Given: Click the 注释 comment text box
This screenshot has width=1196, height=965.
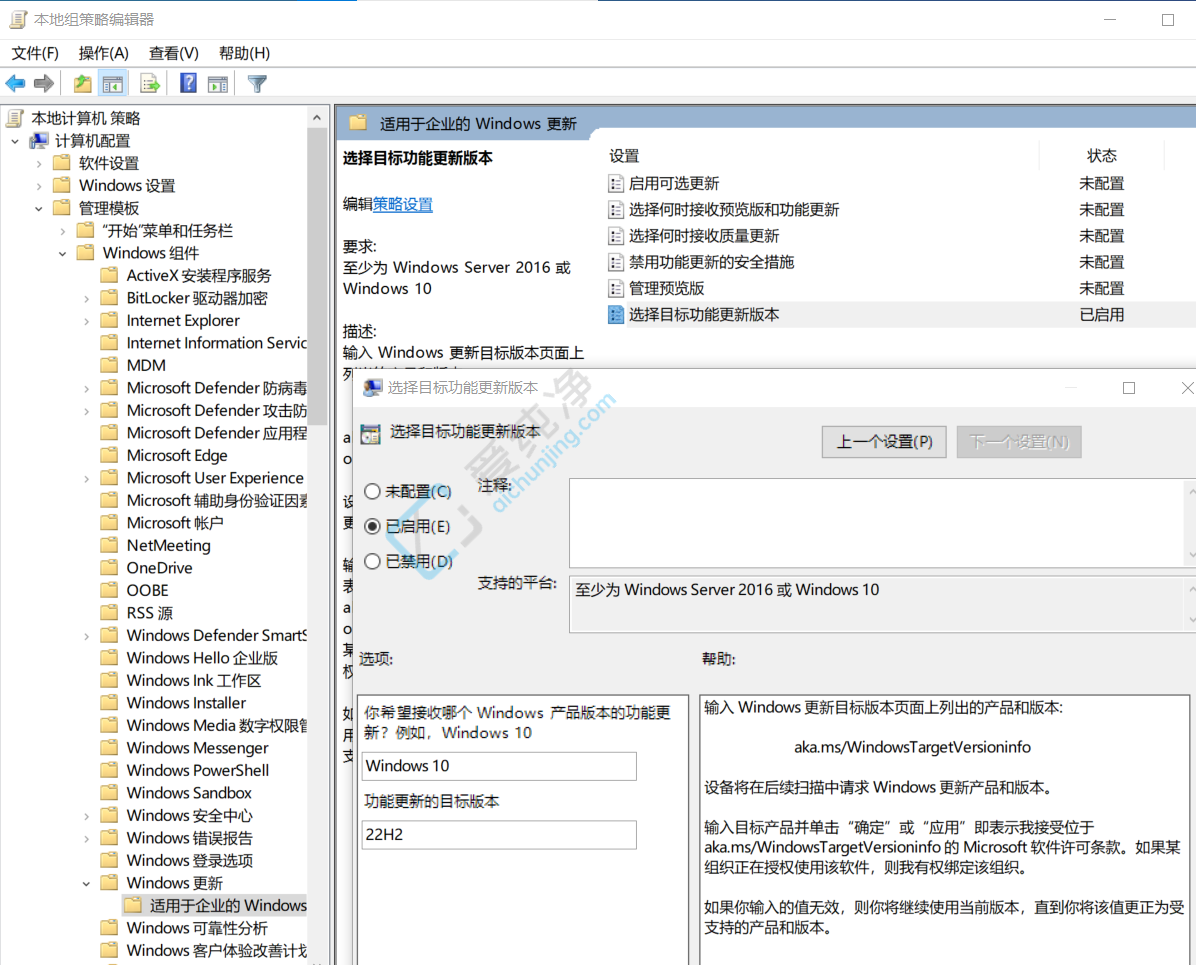Looking at the screenshot, I should [x=877, y=523].
